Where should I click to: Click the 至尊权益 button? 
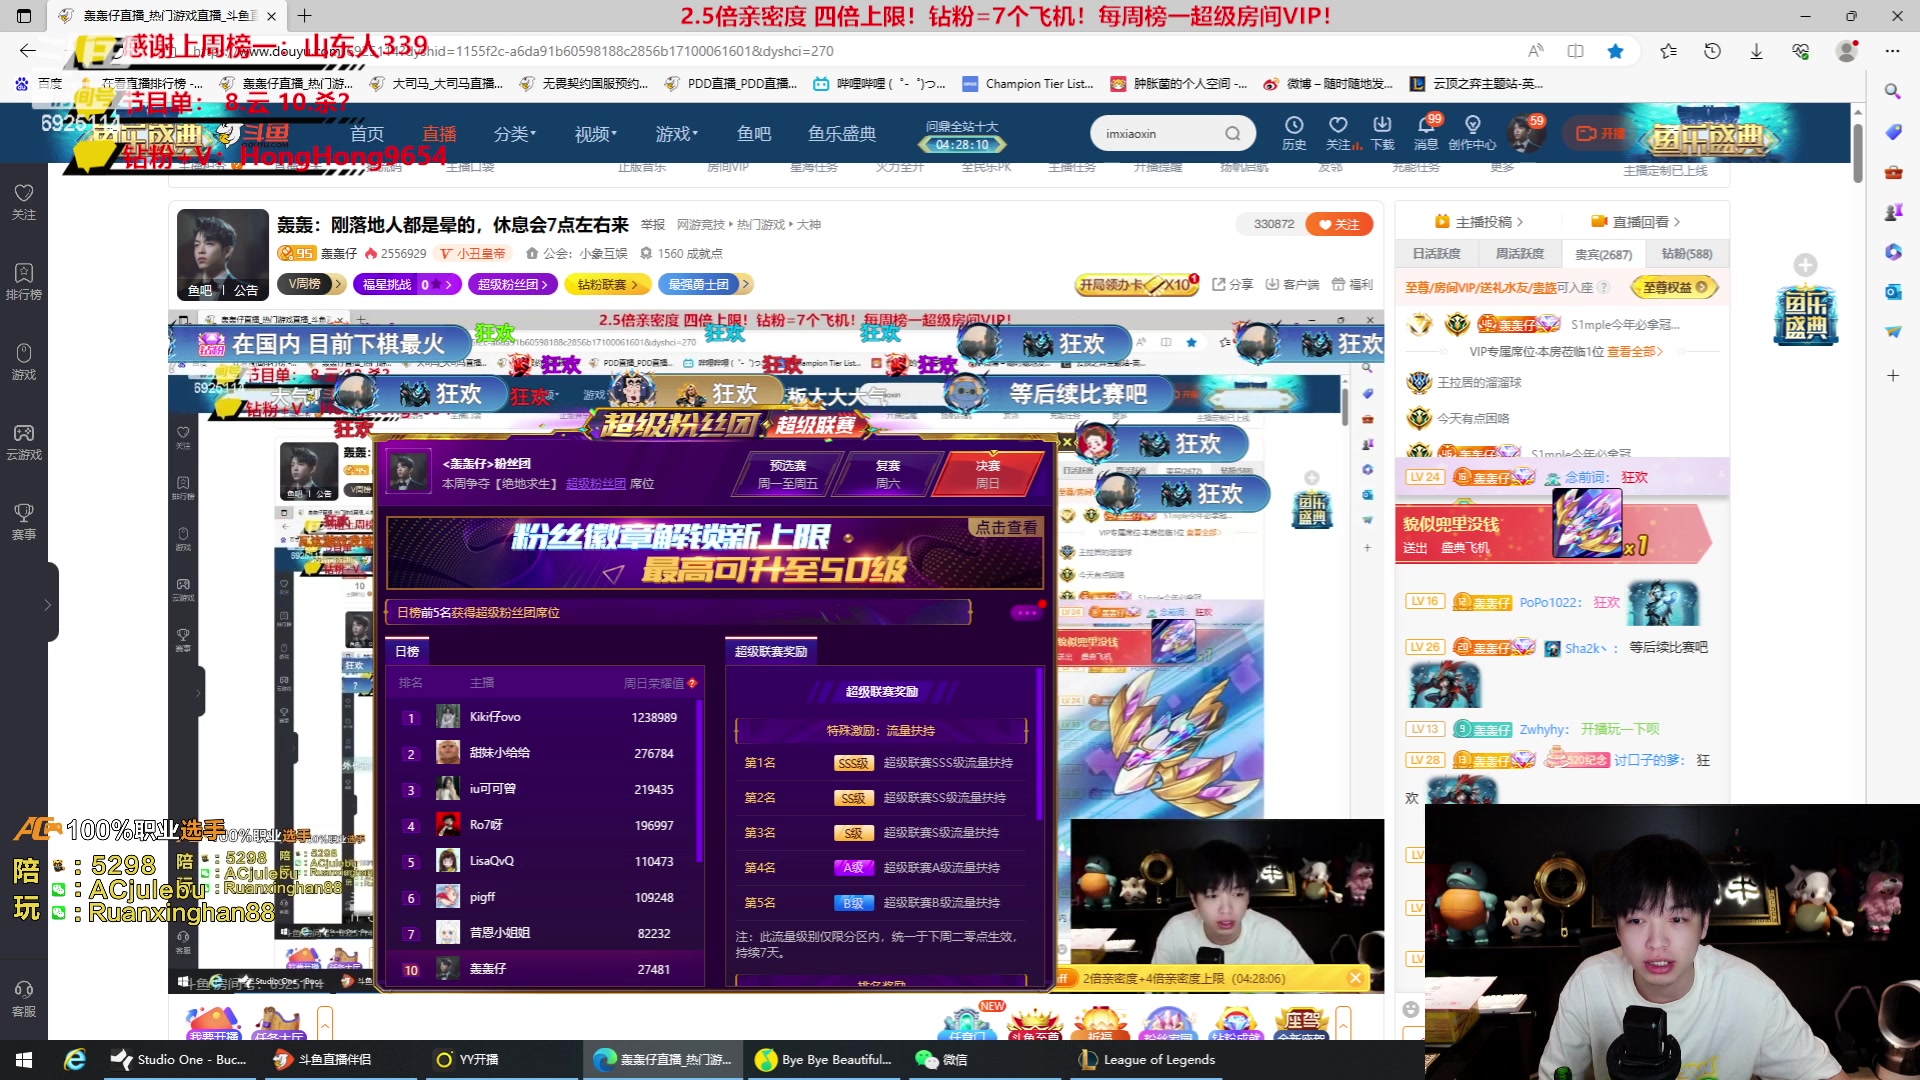click(1674, 287)
